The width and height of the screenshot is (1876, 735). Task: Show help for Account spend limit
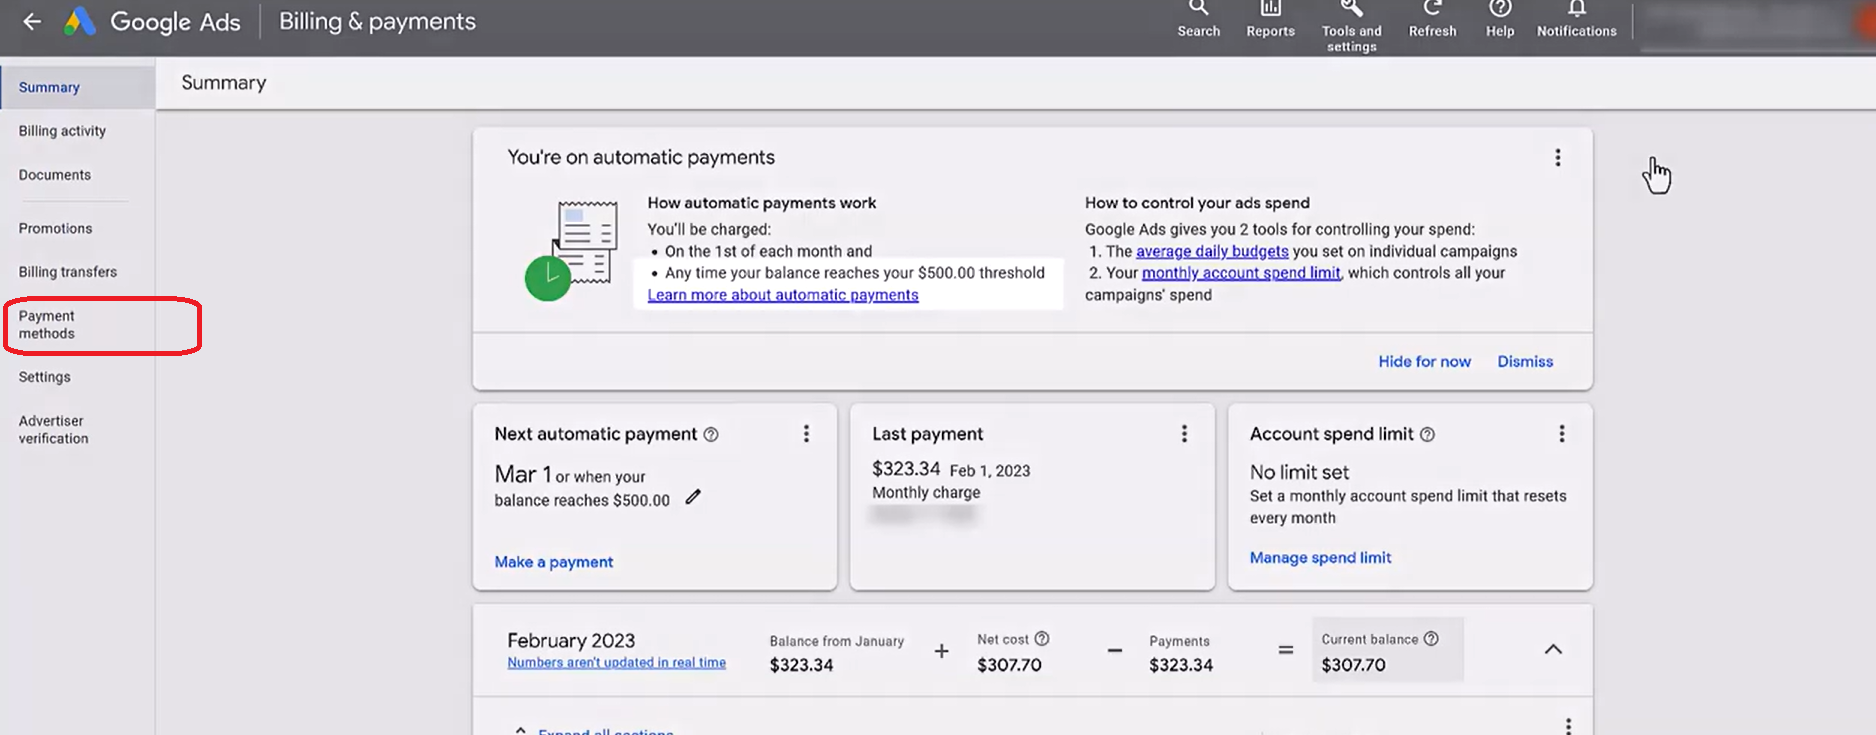tap(1427, 435)
